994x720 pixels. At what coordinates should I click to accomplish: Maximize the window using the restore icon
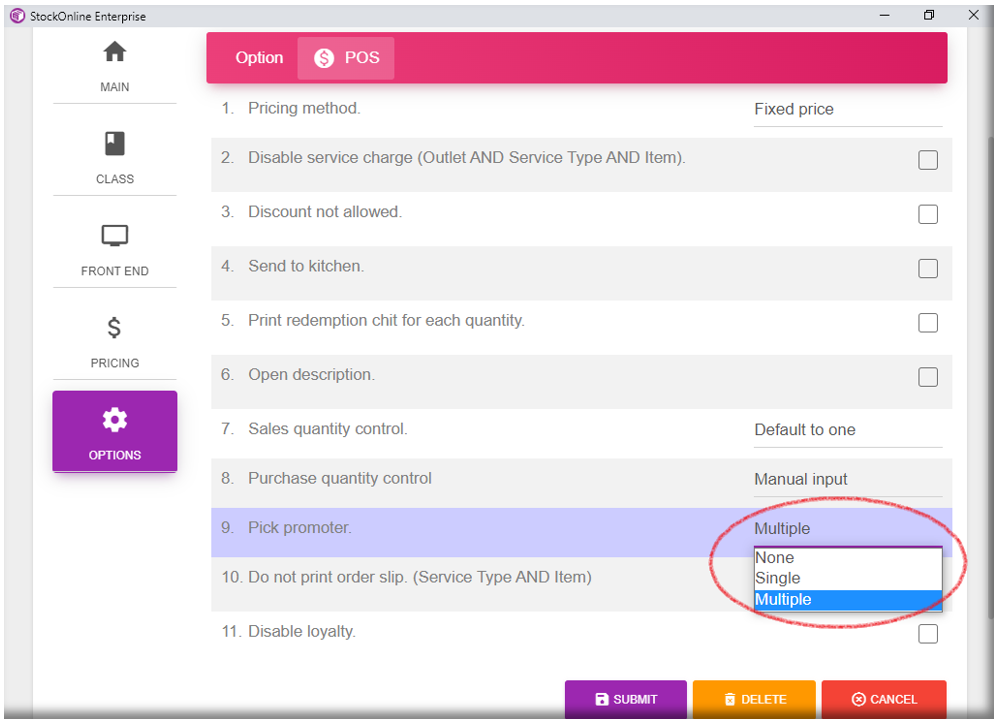pyautogui.click(x=929, y=15)
